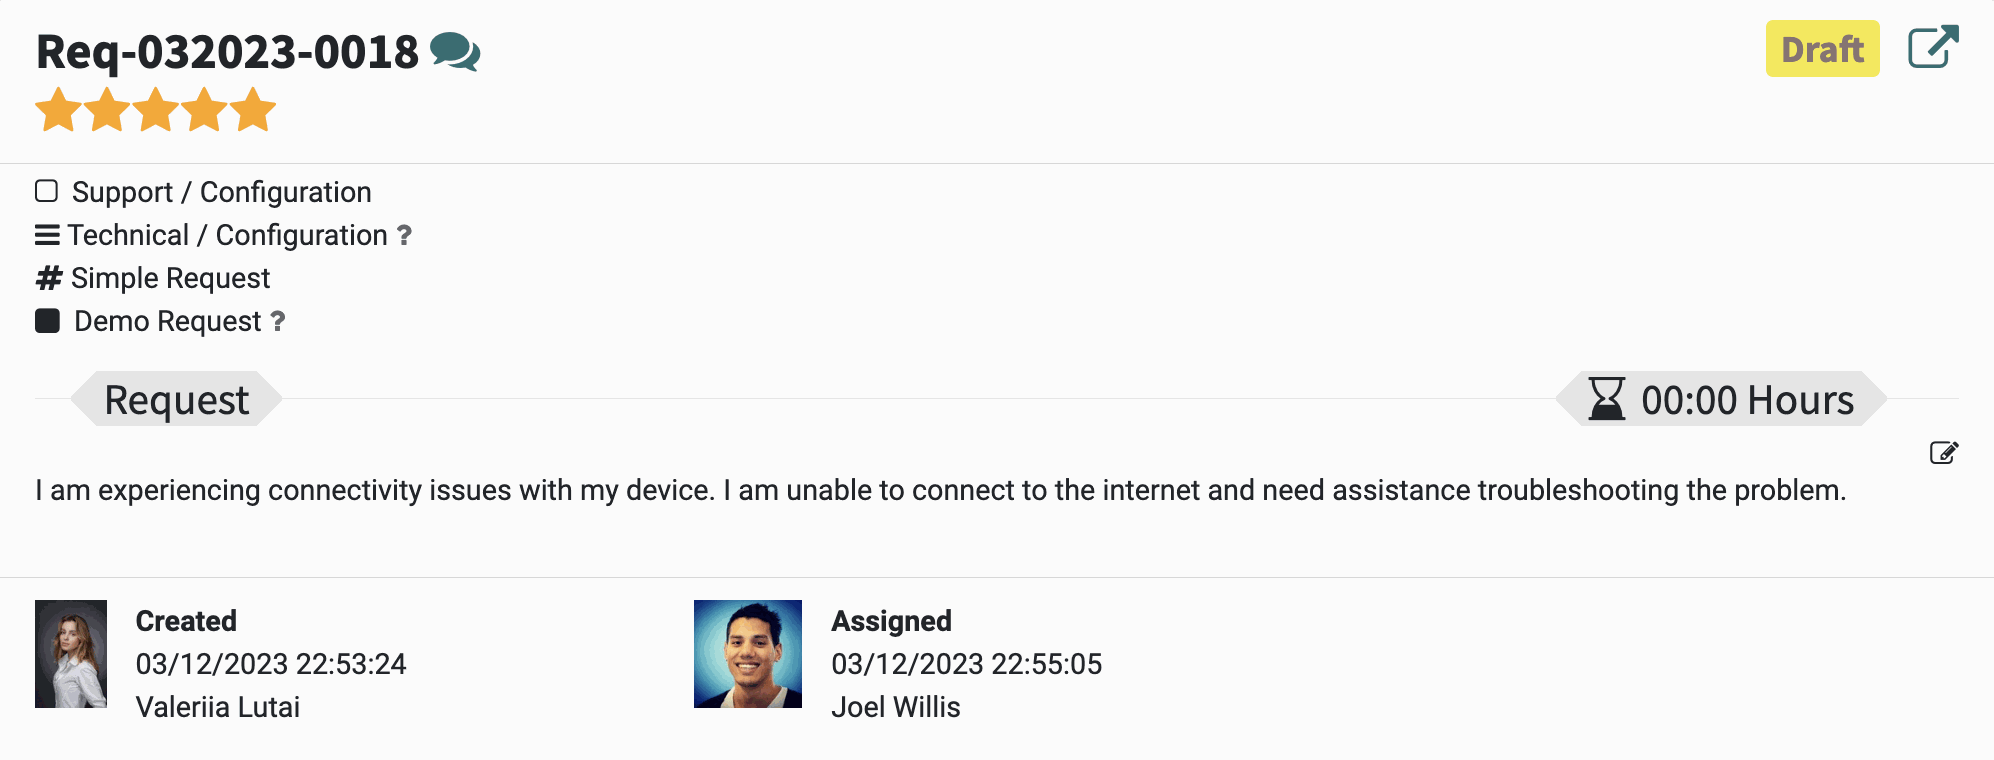
Task: Click the Draft status badge
Action: [x=1822, y=49]
